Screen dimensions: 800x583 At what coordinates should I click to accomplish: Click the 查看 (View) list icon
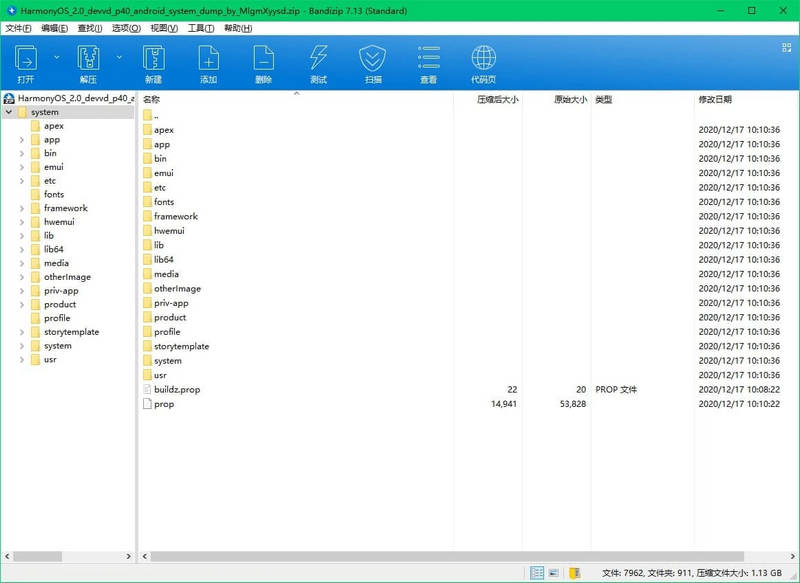[x=428, y=62]
